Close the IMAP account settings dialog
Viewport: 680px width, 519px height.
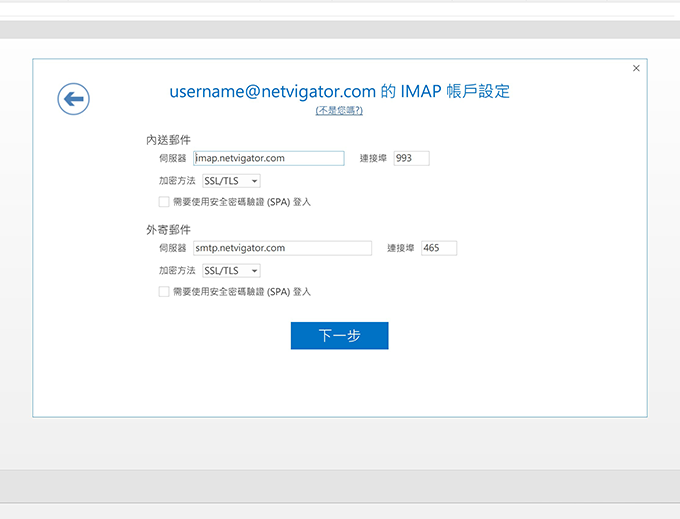point(636,68)
